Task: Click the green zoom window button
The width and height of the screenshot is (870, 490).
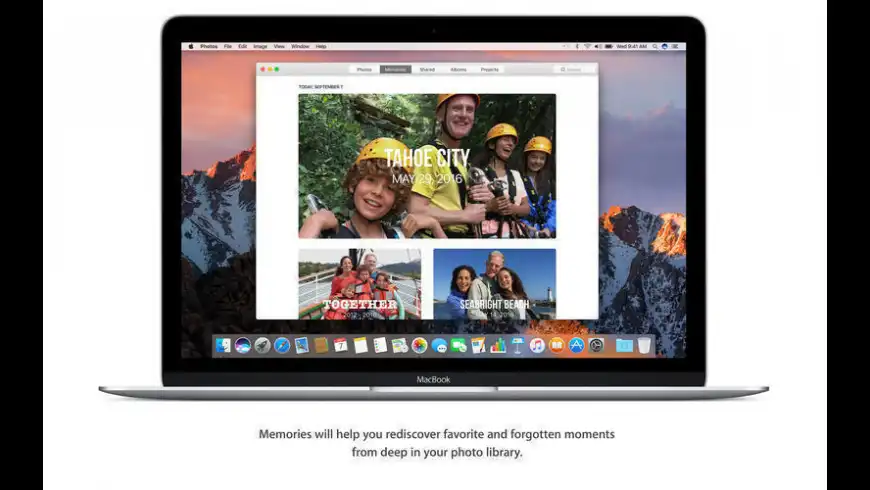Action: click(x=277, y=69)
